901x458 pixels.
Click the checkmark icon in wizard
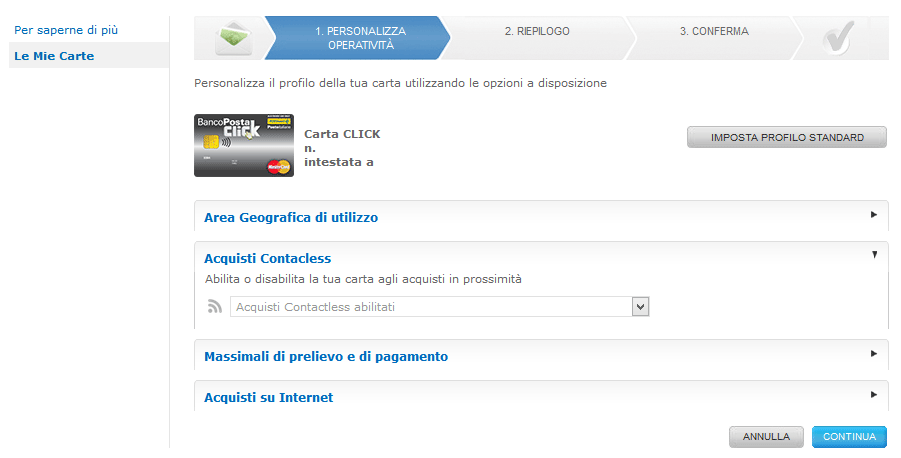pyautogui.click(x=838, y=38)
